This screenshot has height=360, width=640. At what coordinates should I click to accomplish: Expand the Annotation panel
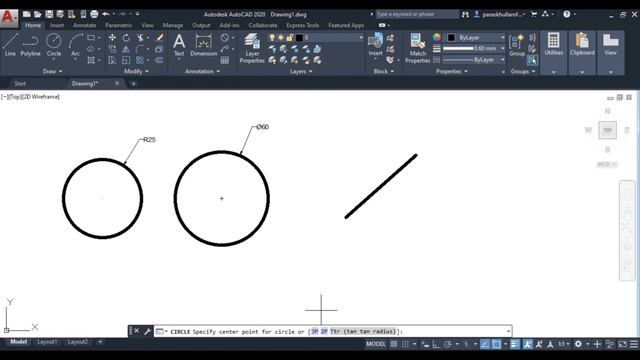tap(202, 71)
